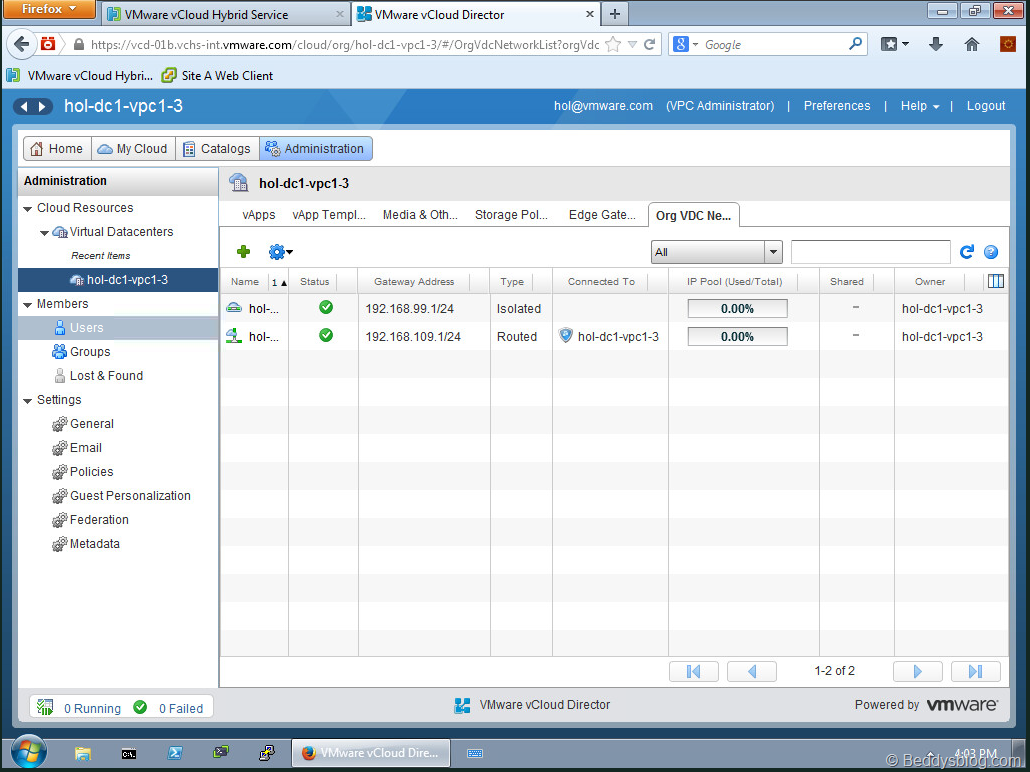Go to the previous page of results
1030x772 pixels.
(752, 671)
